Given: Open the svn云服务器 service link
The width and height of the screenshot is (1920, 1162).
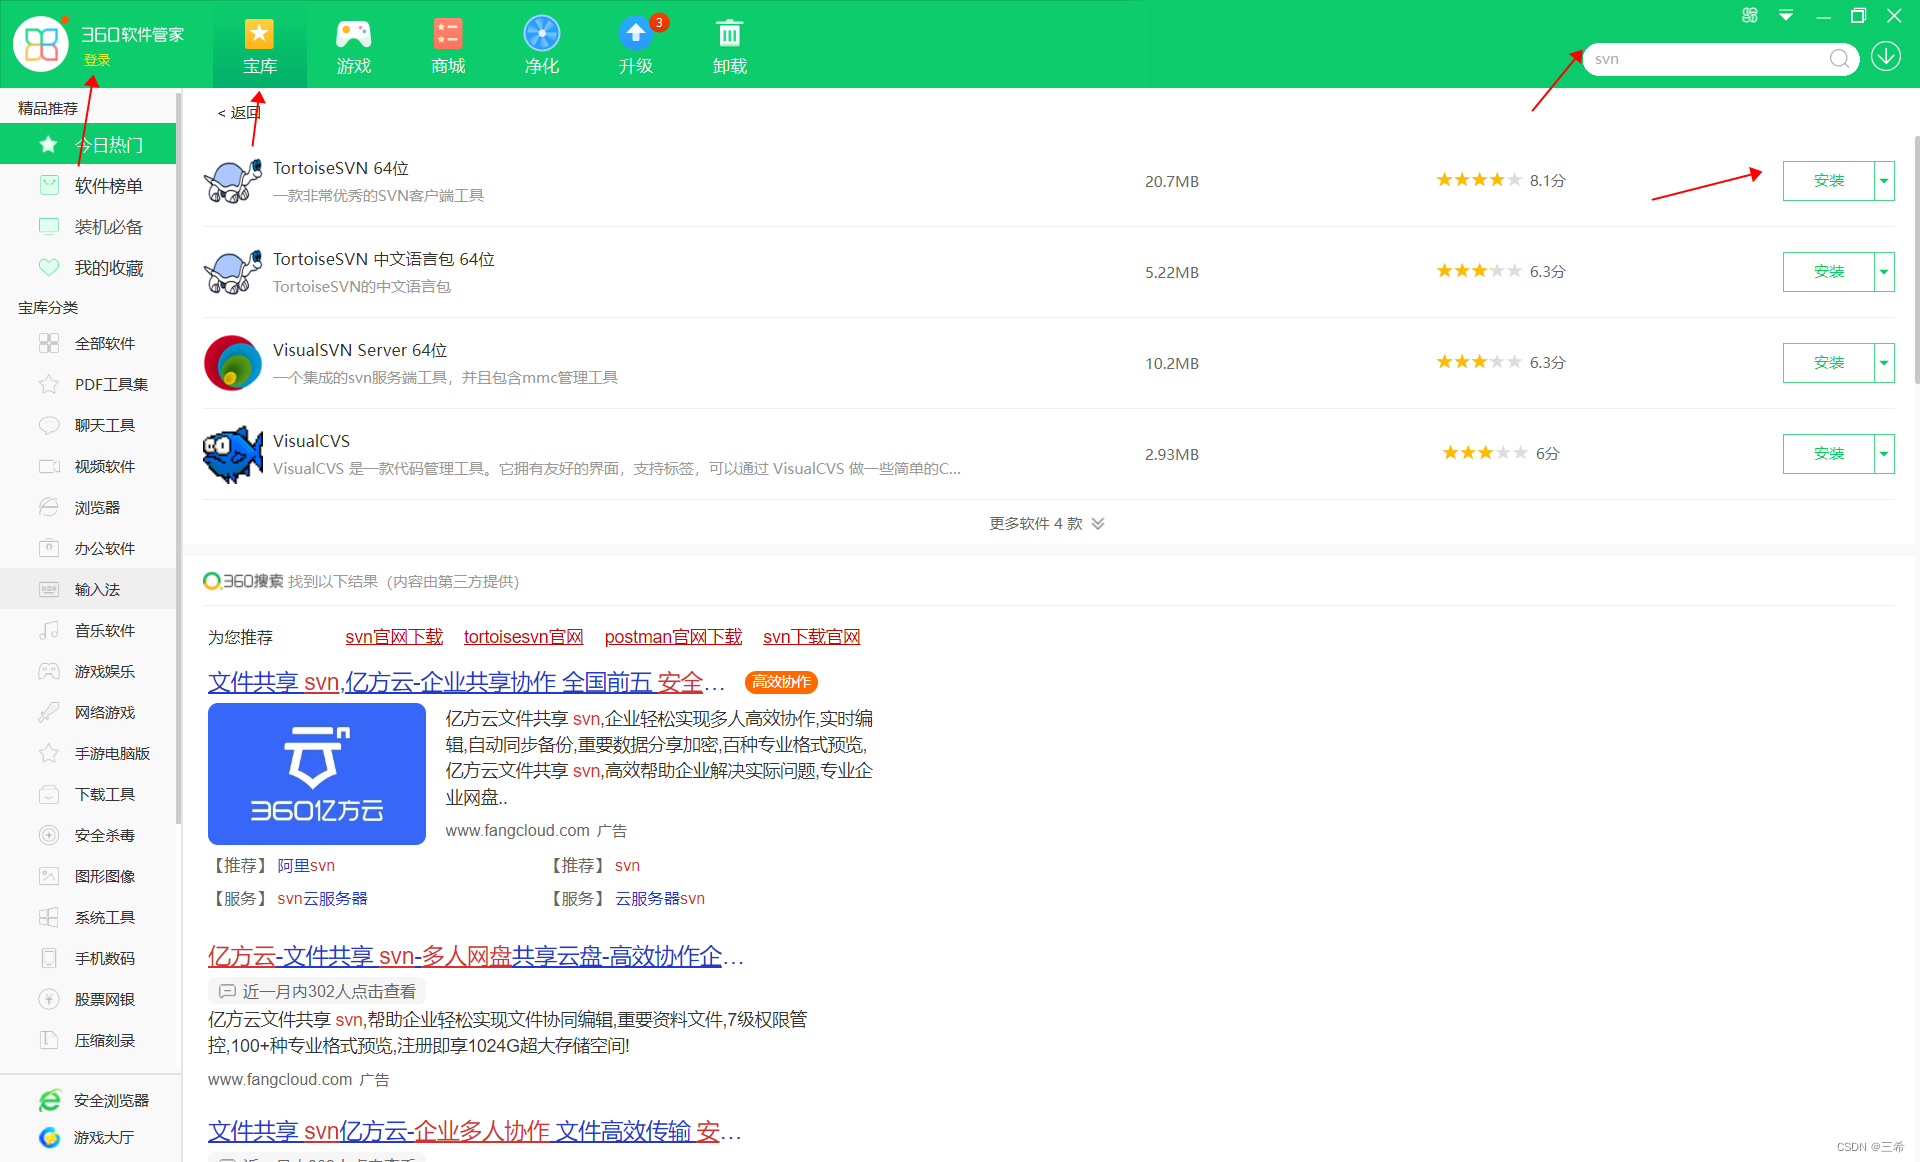Looking at the screenshot, I should click(322, 899).
